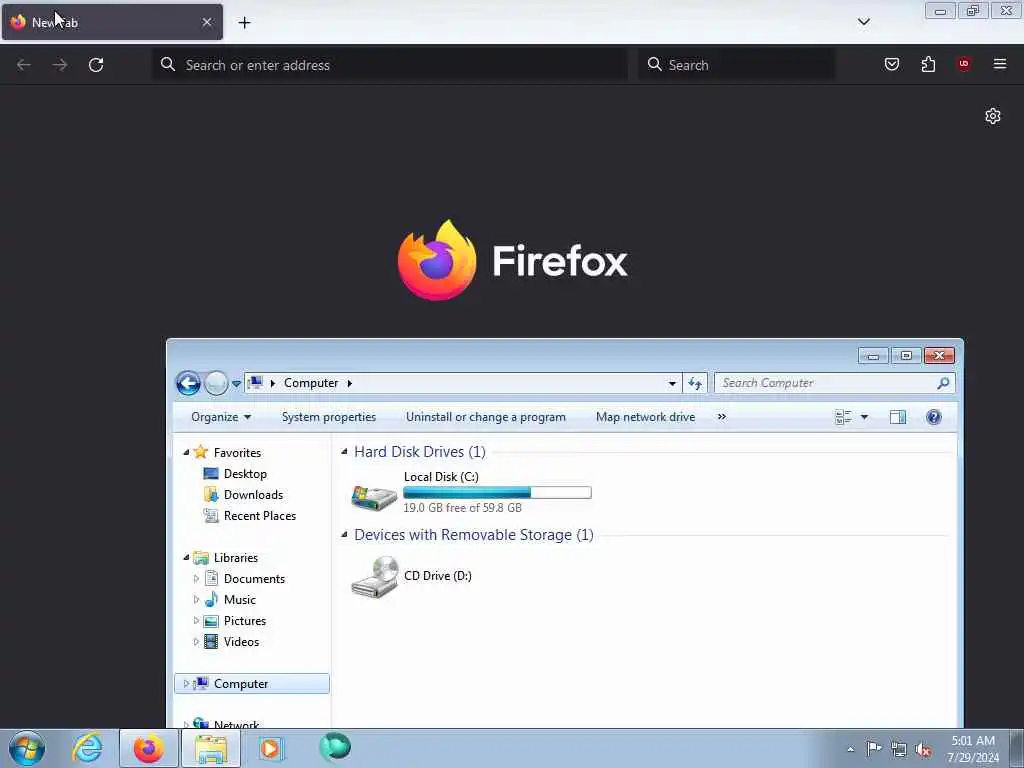This screenshot has height=768, width=1024.
Task: Show additional toolbar commands chevron
Action: [722, 417]
